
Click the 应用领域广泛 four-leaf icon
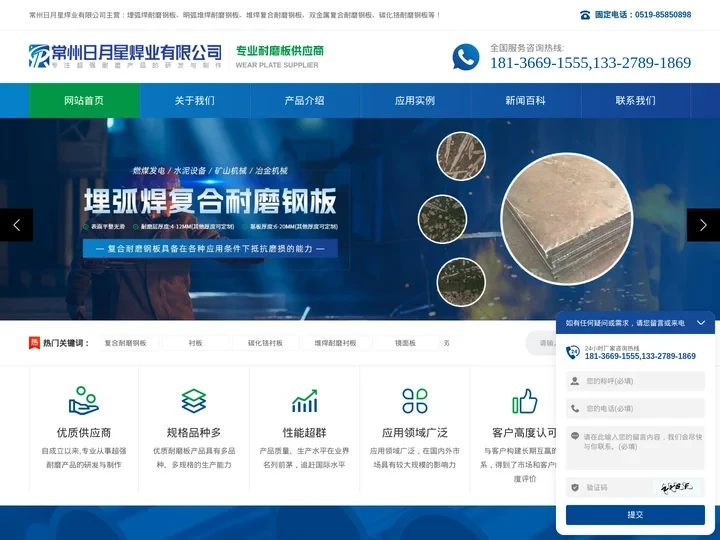click(x=415, y=401)
